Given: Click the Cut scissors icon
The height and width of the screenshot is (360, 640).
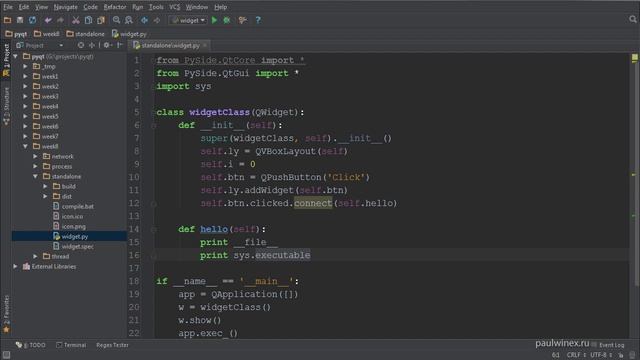Looking at the screenshot, I should [76, 20].
